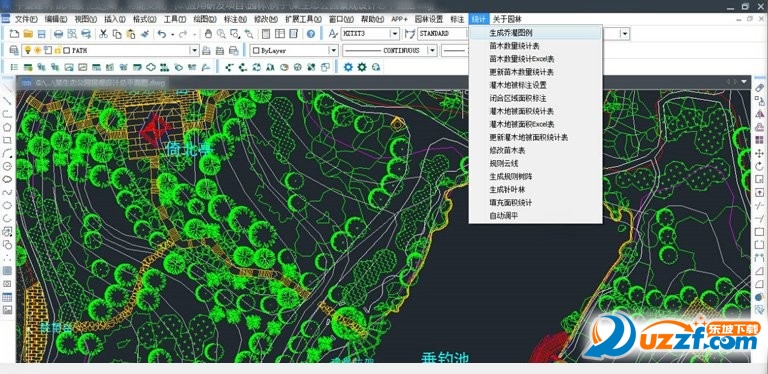Click the first blue gear settings icon

(x=348, y=67)
